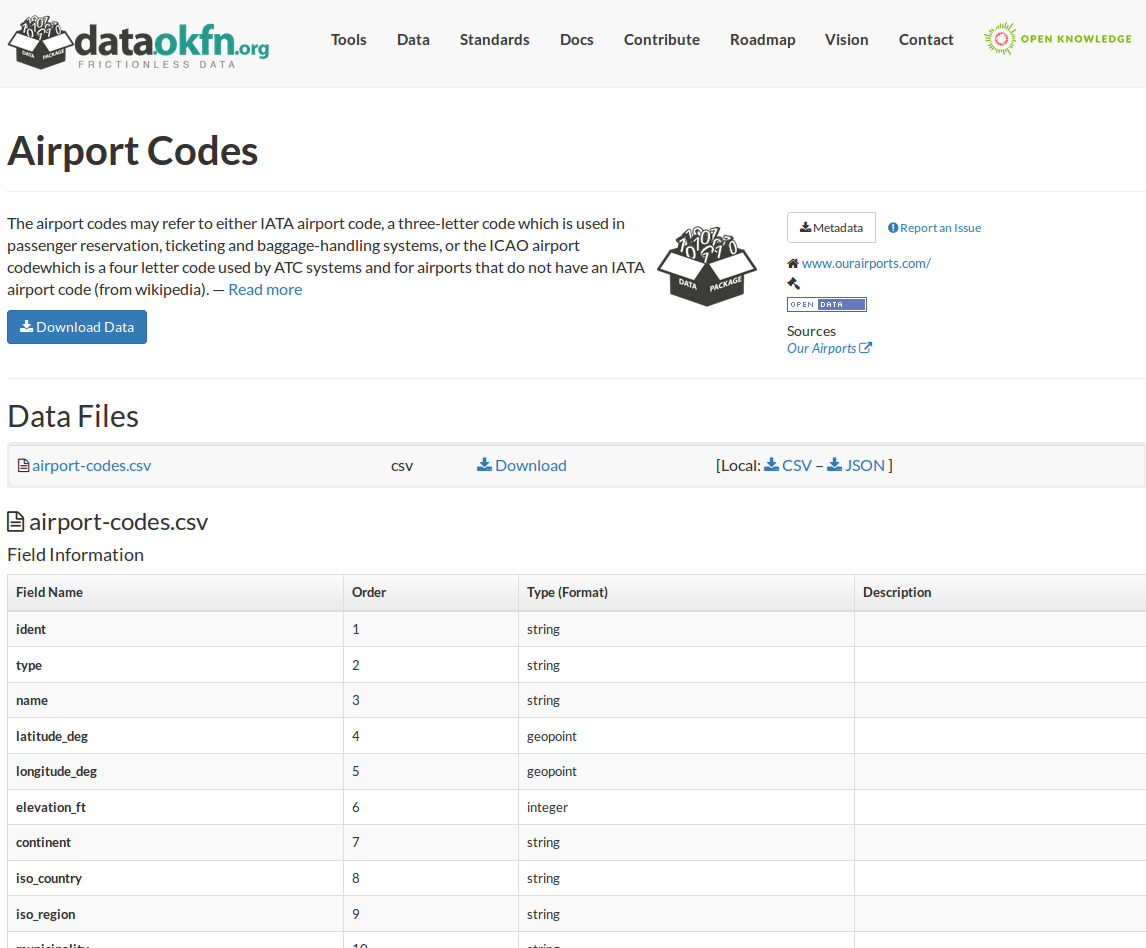
Task: Click the gavel license icon
Action: [794, 282]
